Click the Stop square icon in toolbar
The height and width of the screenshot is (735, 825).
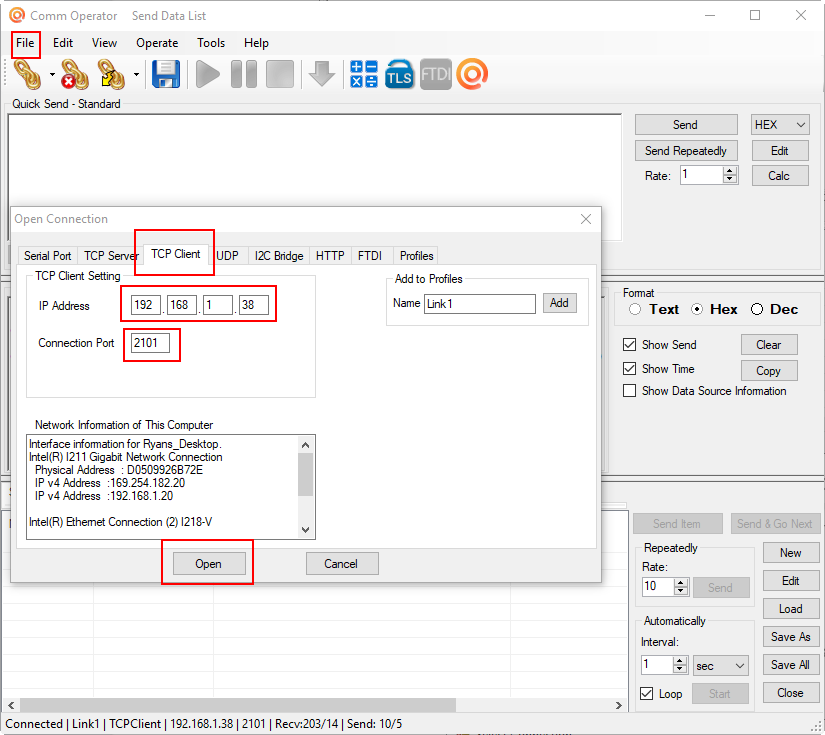click(280, 74)
